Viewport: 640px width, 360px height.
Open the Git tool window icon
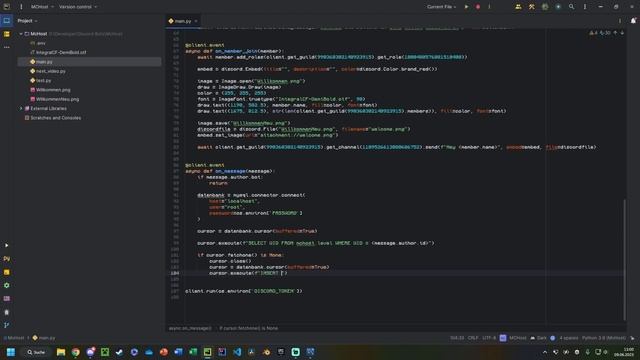click(x=7, y=325)
